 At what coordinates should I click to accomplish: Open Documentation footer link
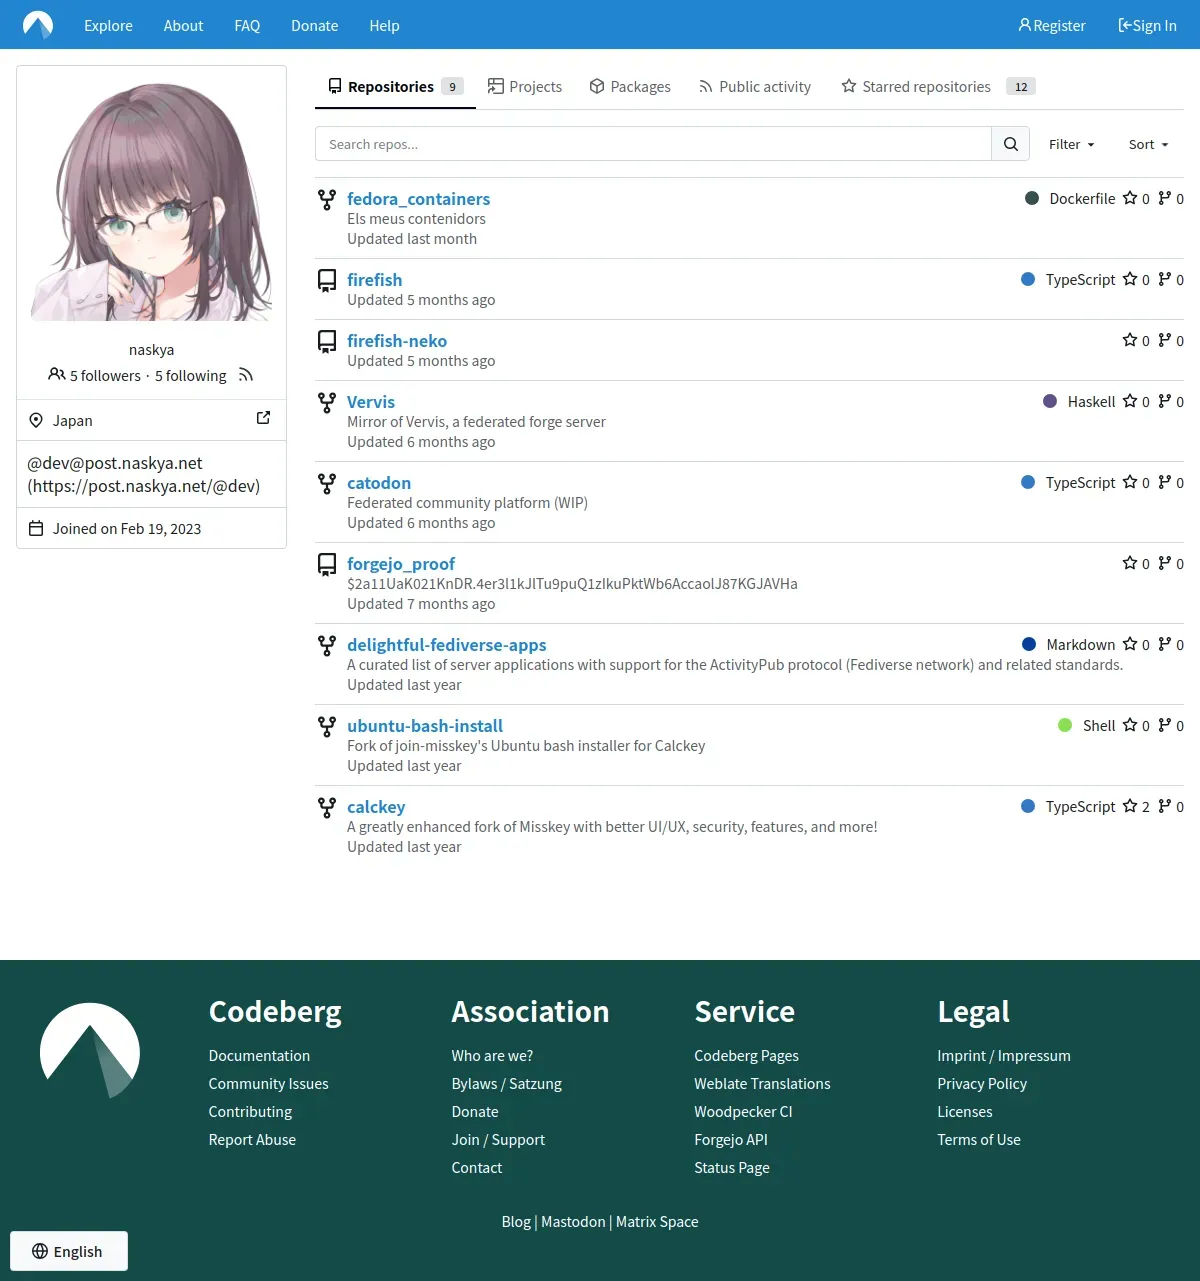coord(259,1055)
